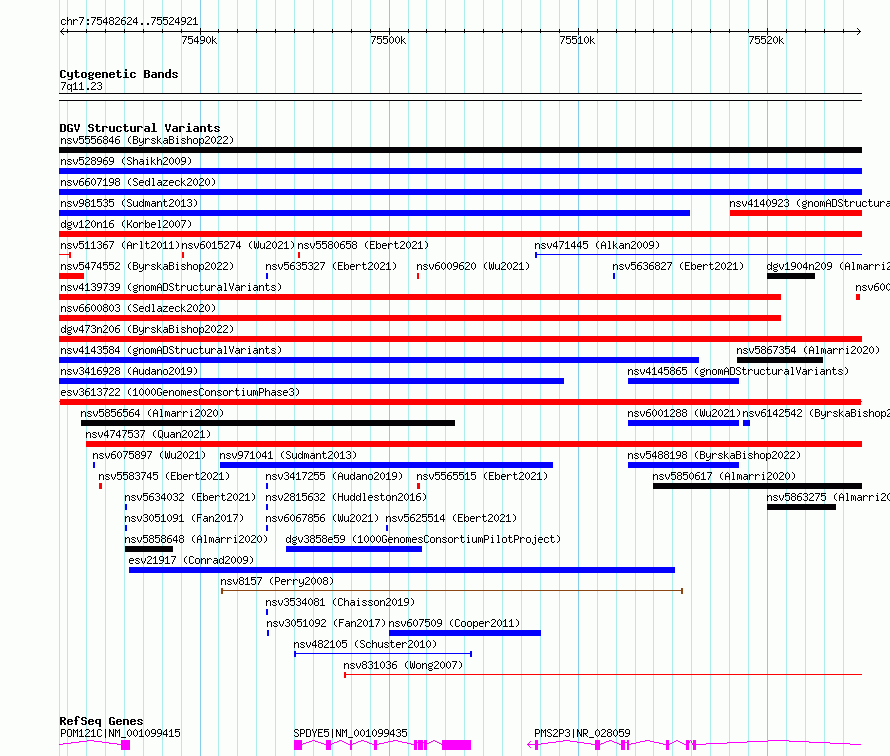Select the nsv5850617 (Almarri2020) label

[x=724, y=476]
